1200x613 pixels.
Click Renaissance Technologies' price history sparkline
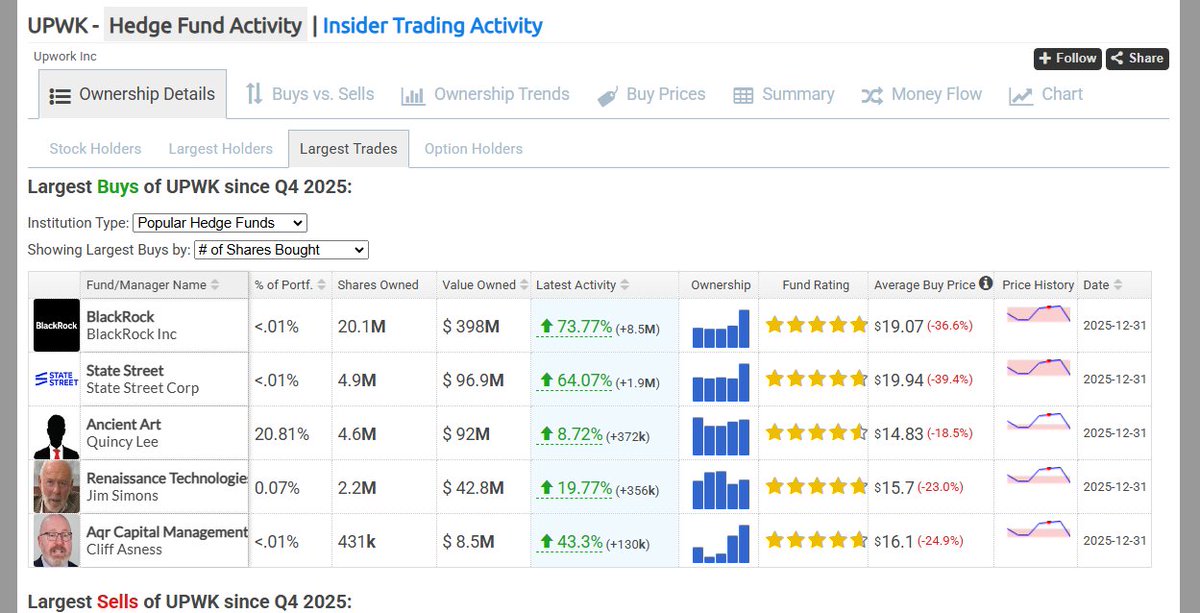pos(1038,475)
